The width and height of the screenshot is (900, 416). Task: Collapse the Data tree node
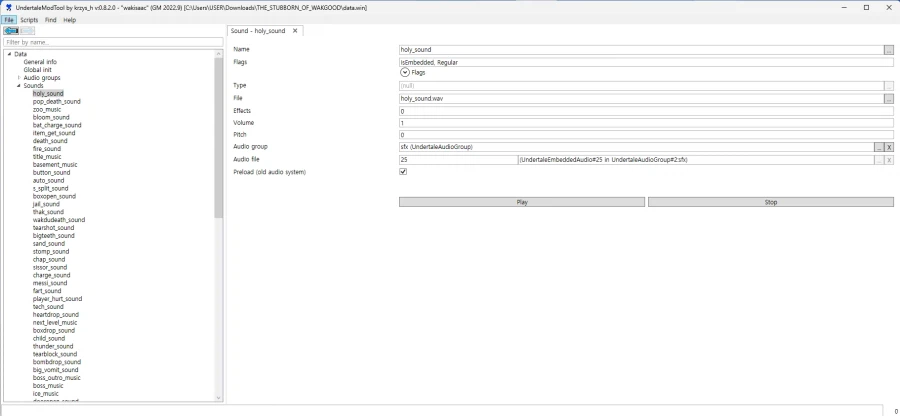click(9, 54)
